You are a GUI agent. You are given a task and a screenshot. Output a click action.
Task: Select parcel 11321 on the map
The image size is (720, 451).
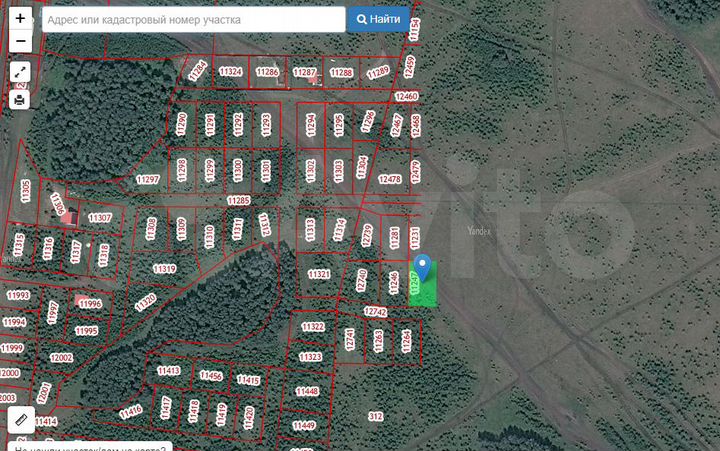(x=319, y=274)
